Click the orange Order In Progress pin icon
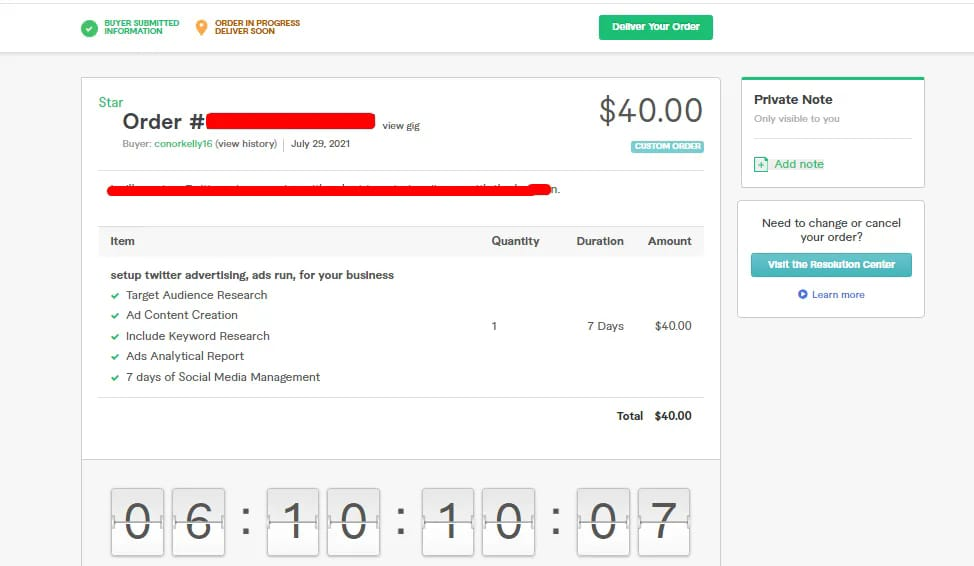The width and height of the screenshot is (974, 566). pyautogui.click(x=201, y=28)
